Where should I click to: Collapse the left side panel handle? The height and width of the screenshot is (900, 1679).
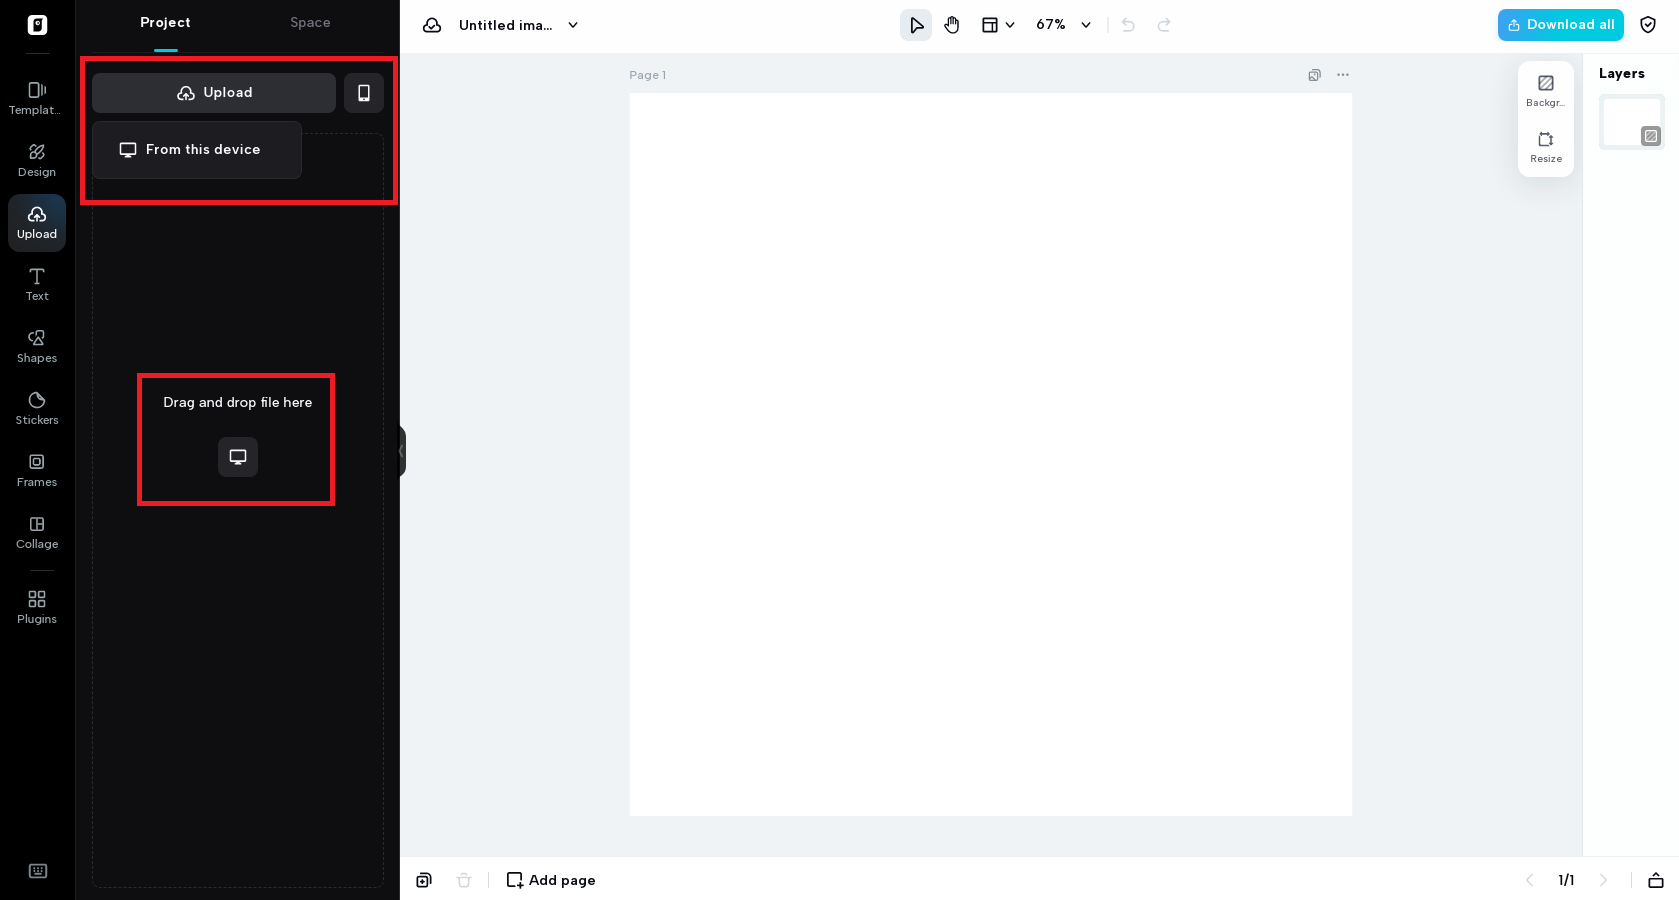[402, 451]
